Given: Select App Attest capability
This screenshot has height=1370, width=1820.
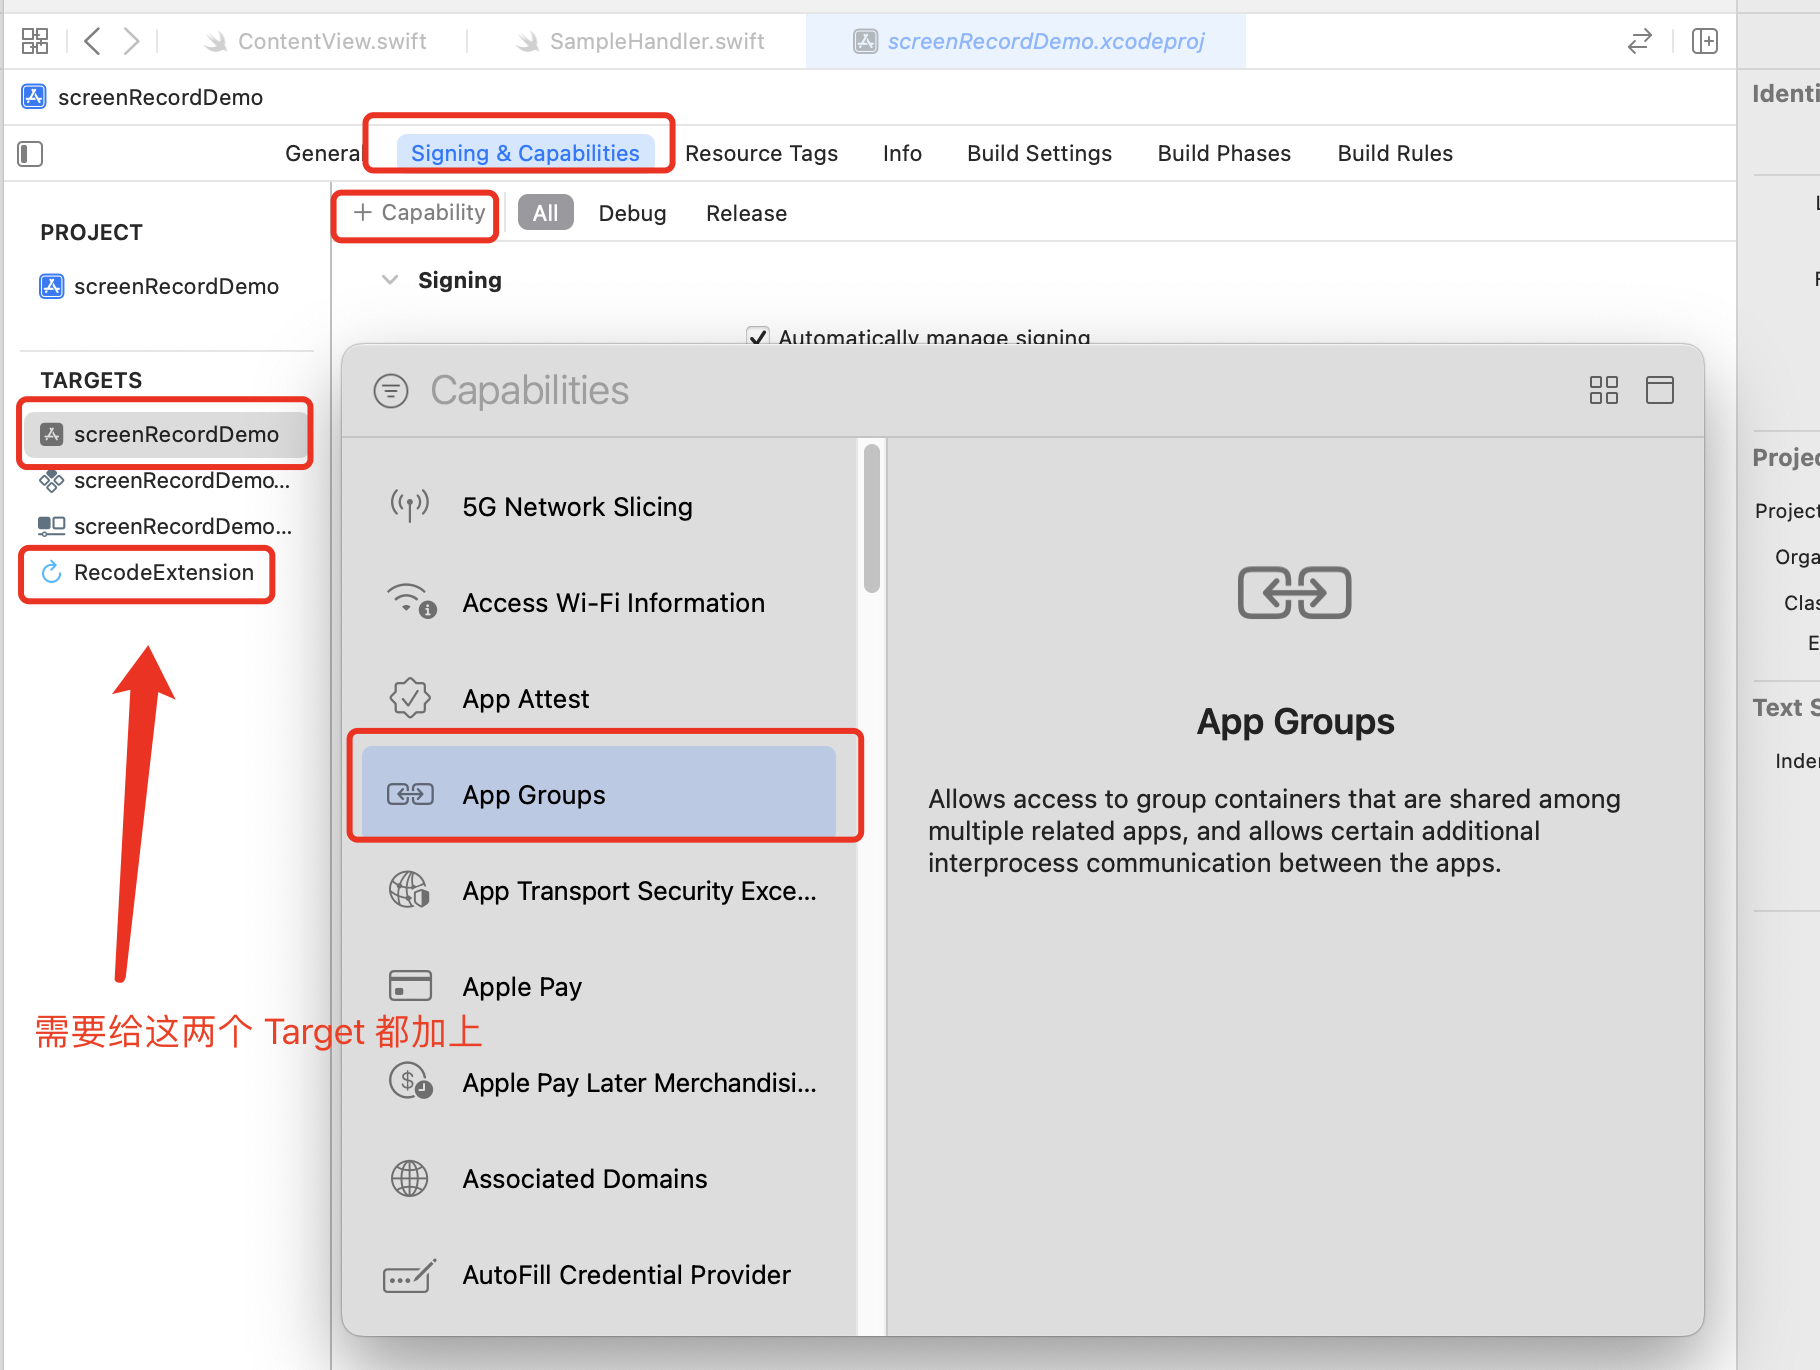Looking at the screenshot, I should (x=599, y=699).
